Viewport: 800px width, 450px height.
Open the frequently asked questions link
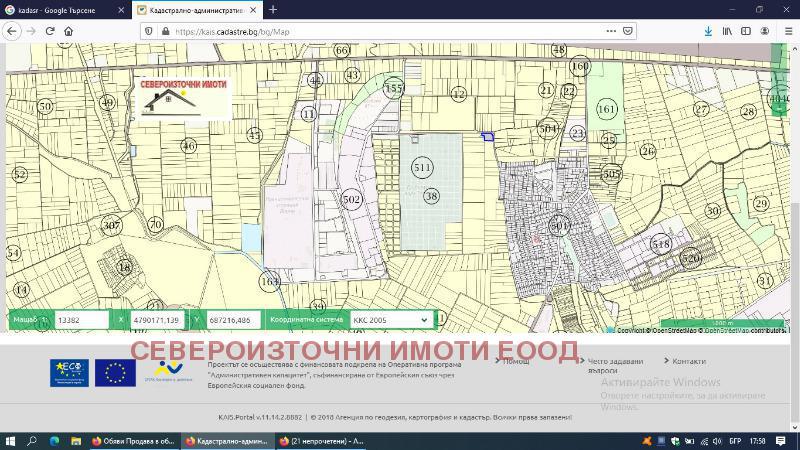click(x=617, y=365)
